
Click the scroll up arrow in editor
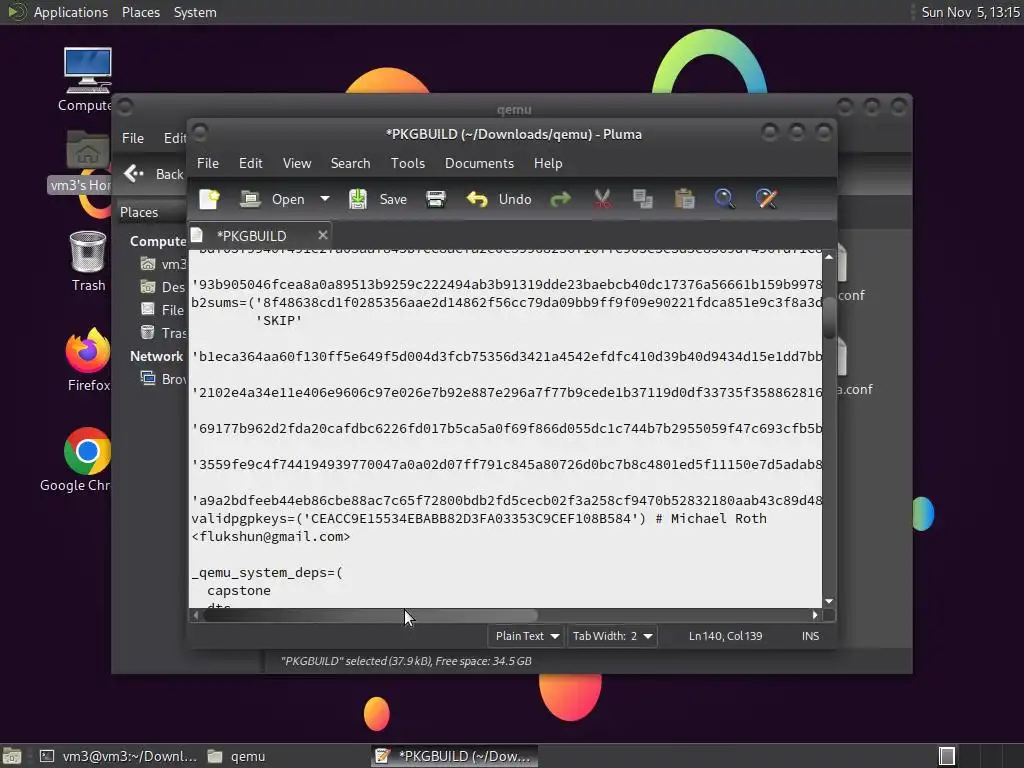(829, 257)
